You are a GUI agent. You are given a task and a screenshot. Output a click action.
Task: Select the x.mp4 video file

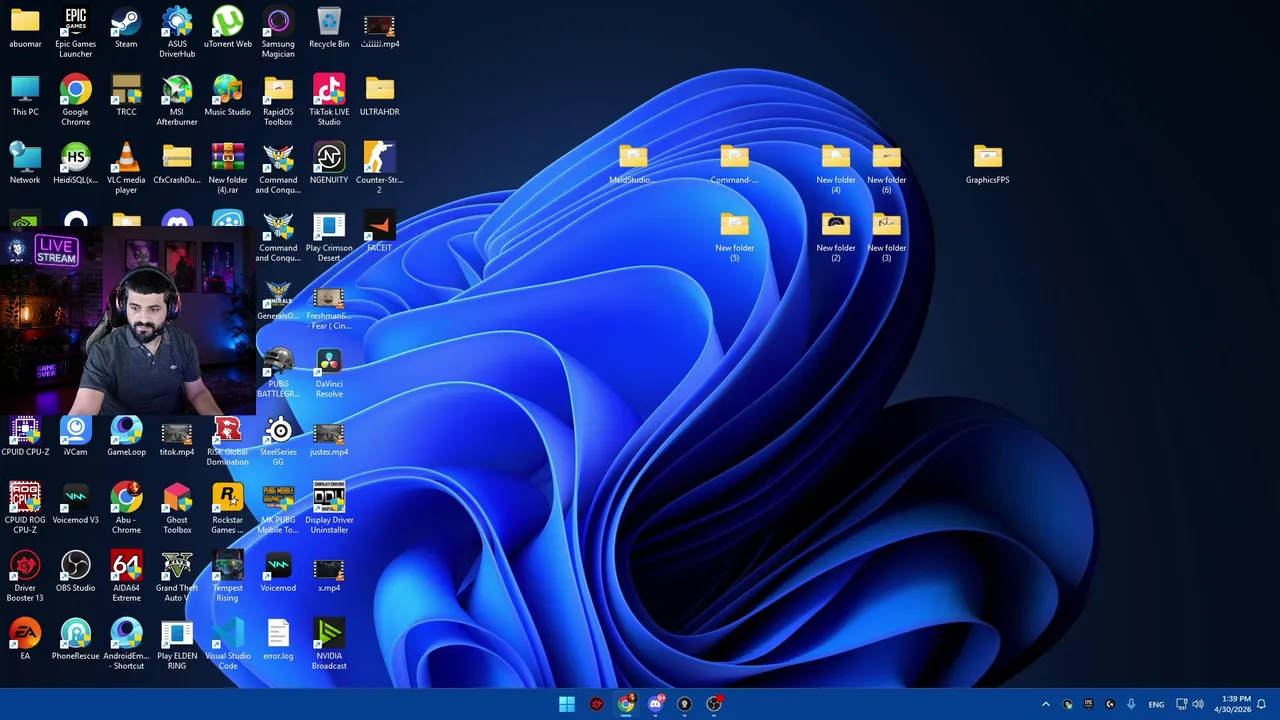coord(329,575)
